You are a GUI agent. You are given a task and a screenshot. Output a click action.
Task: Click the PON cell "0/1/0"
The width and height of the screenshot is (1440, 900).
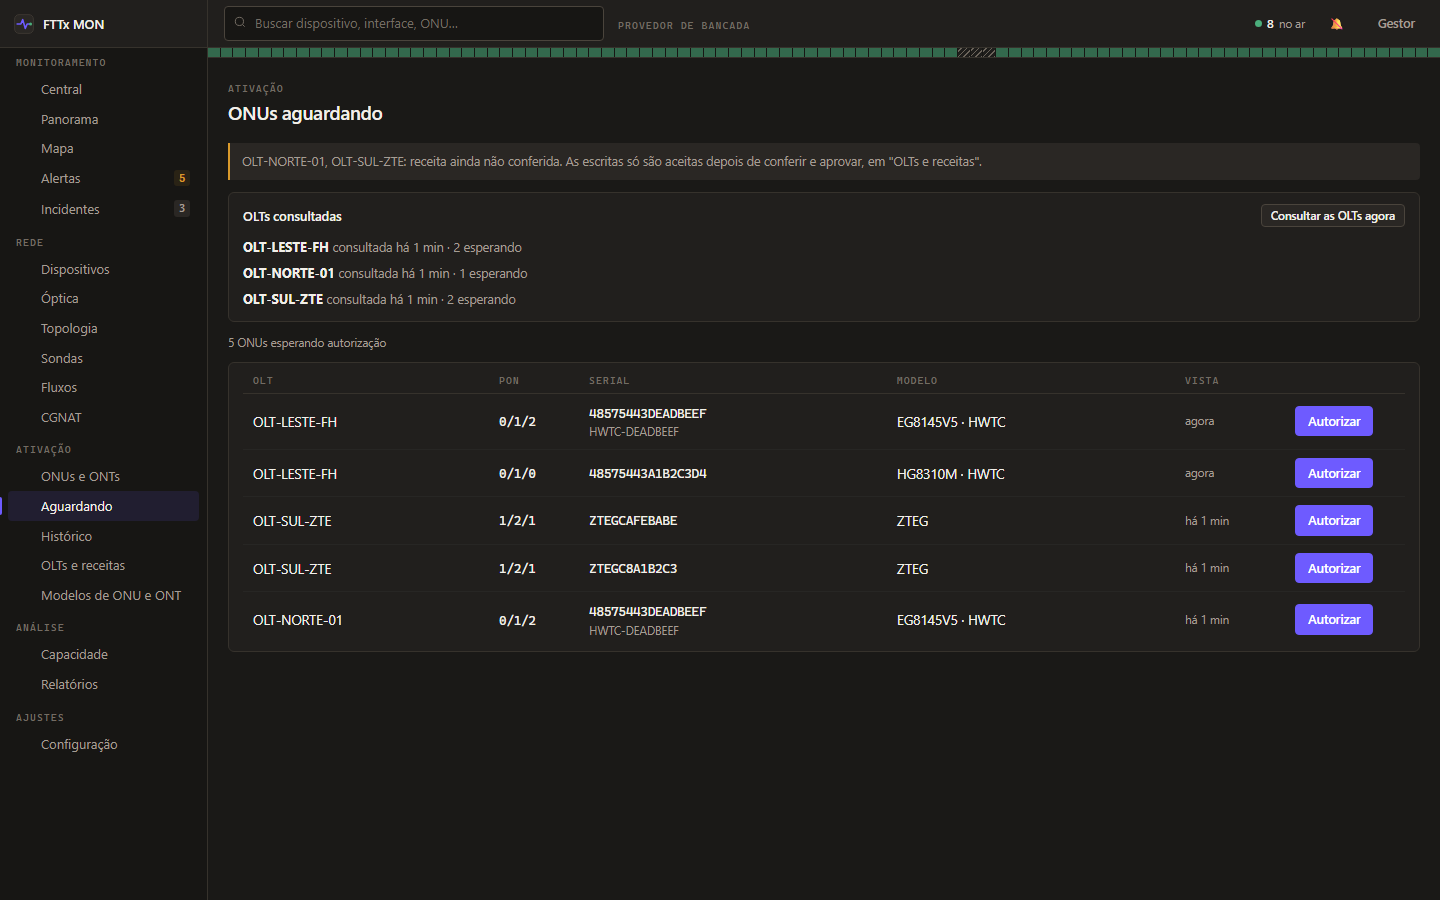[x=517, y=474]
